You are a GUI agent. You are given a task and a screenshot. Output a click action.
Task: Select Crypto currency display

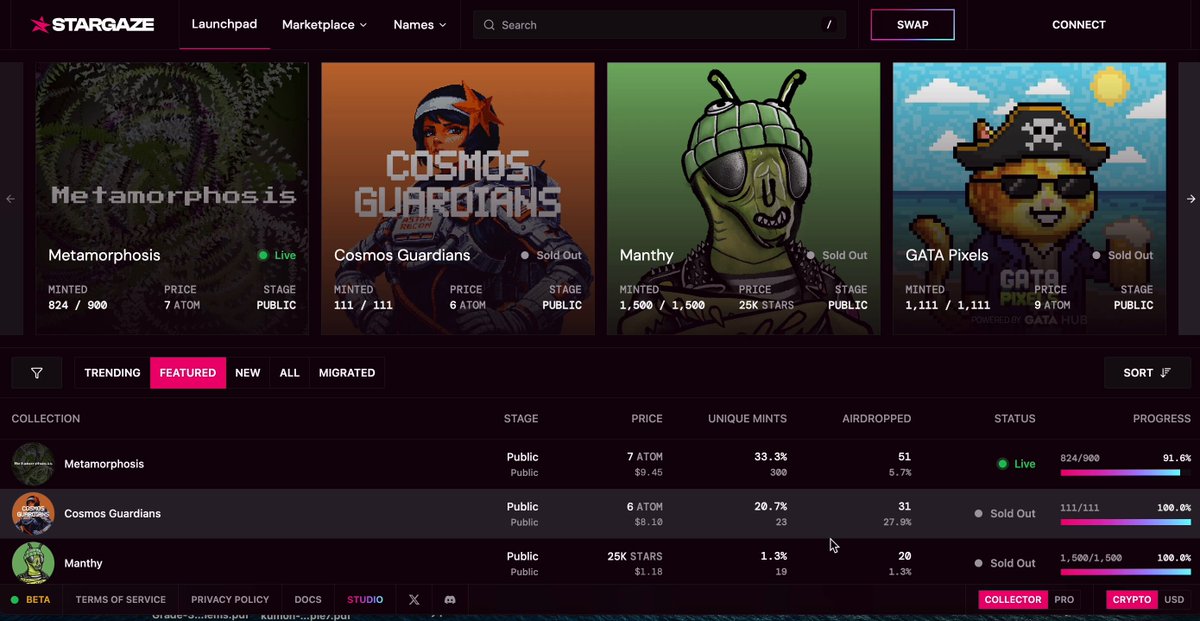1133,600
